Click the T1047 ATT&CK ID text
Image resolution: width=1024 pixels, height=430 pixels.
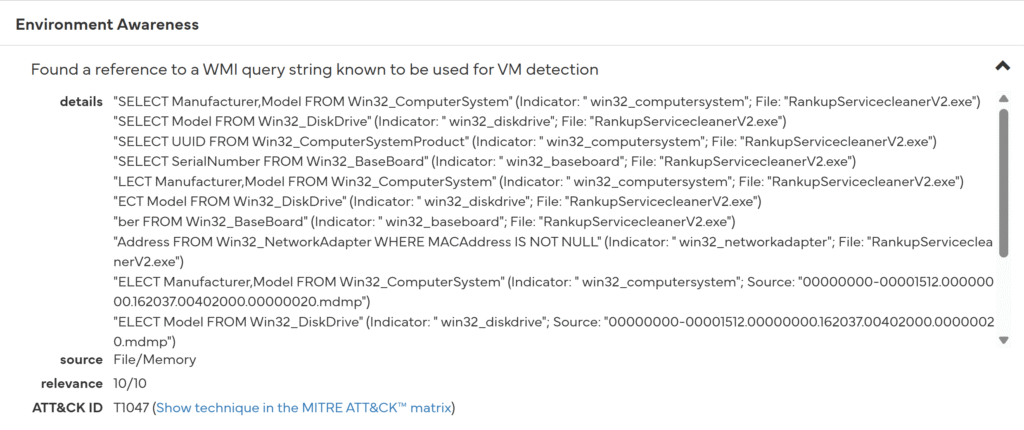(x=130, y=408)
